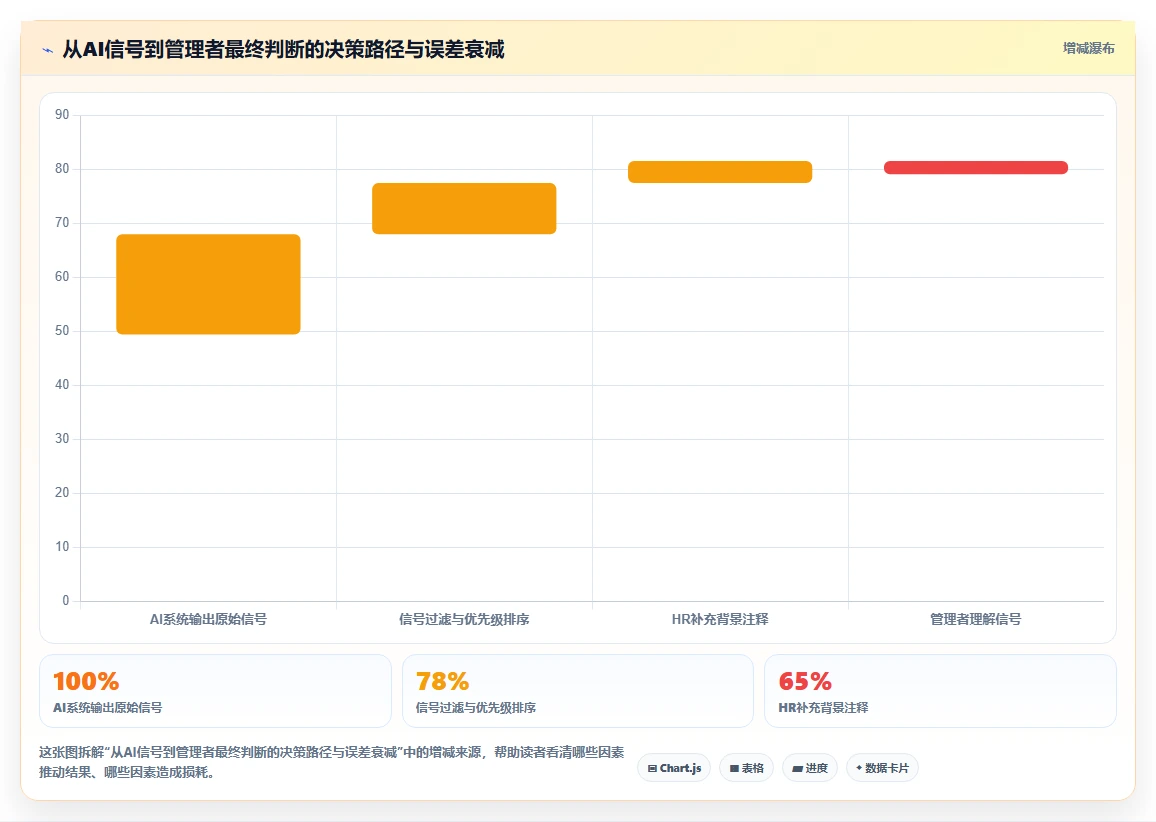Click the y-axis value 80

click(62, 169)
